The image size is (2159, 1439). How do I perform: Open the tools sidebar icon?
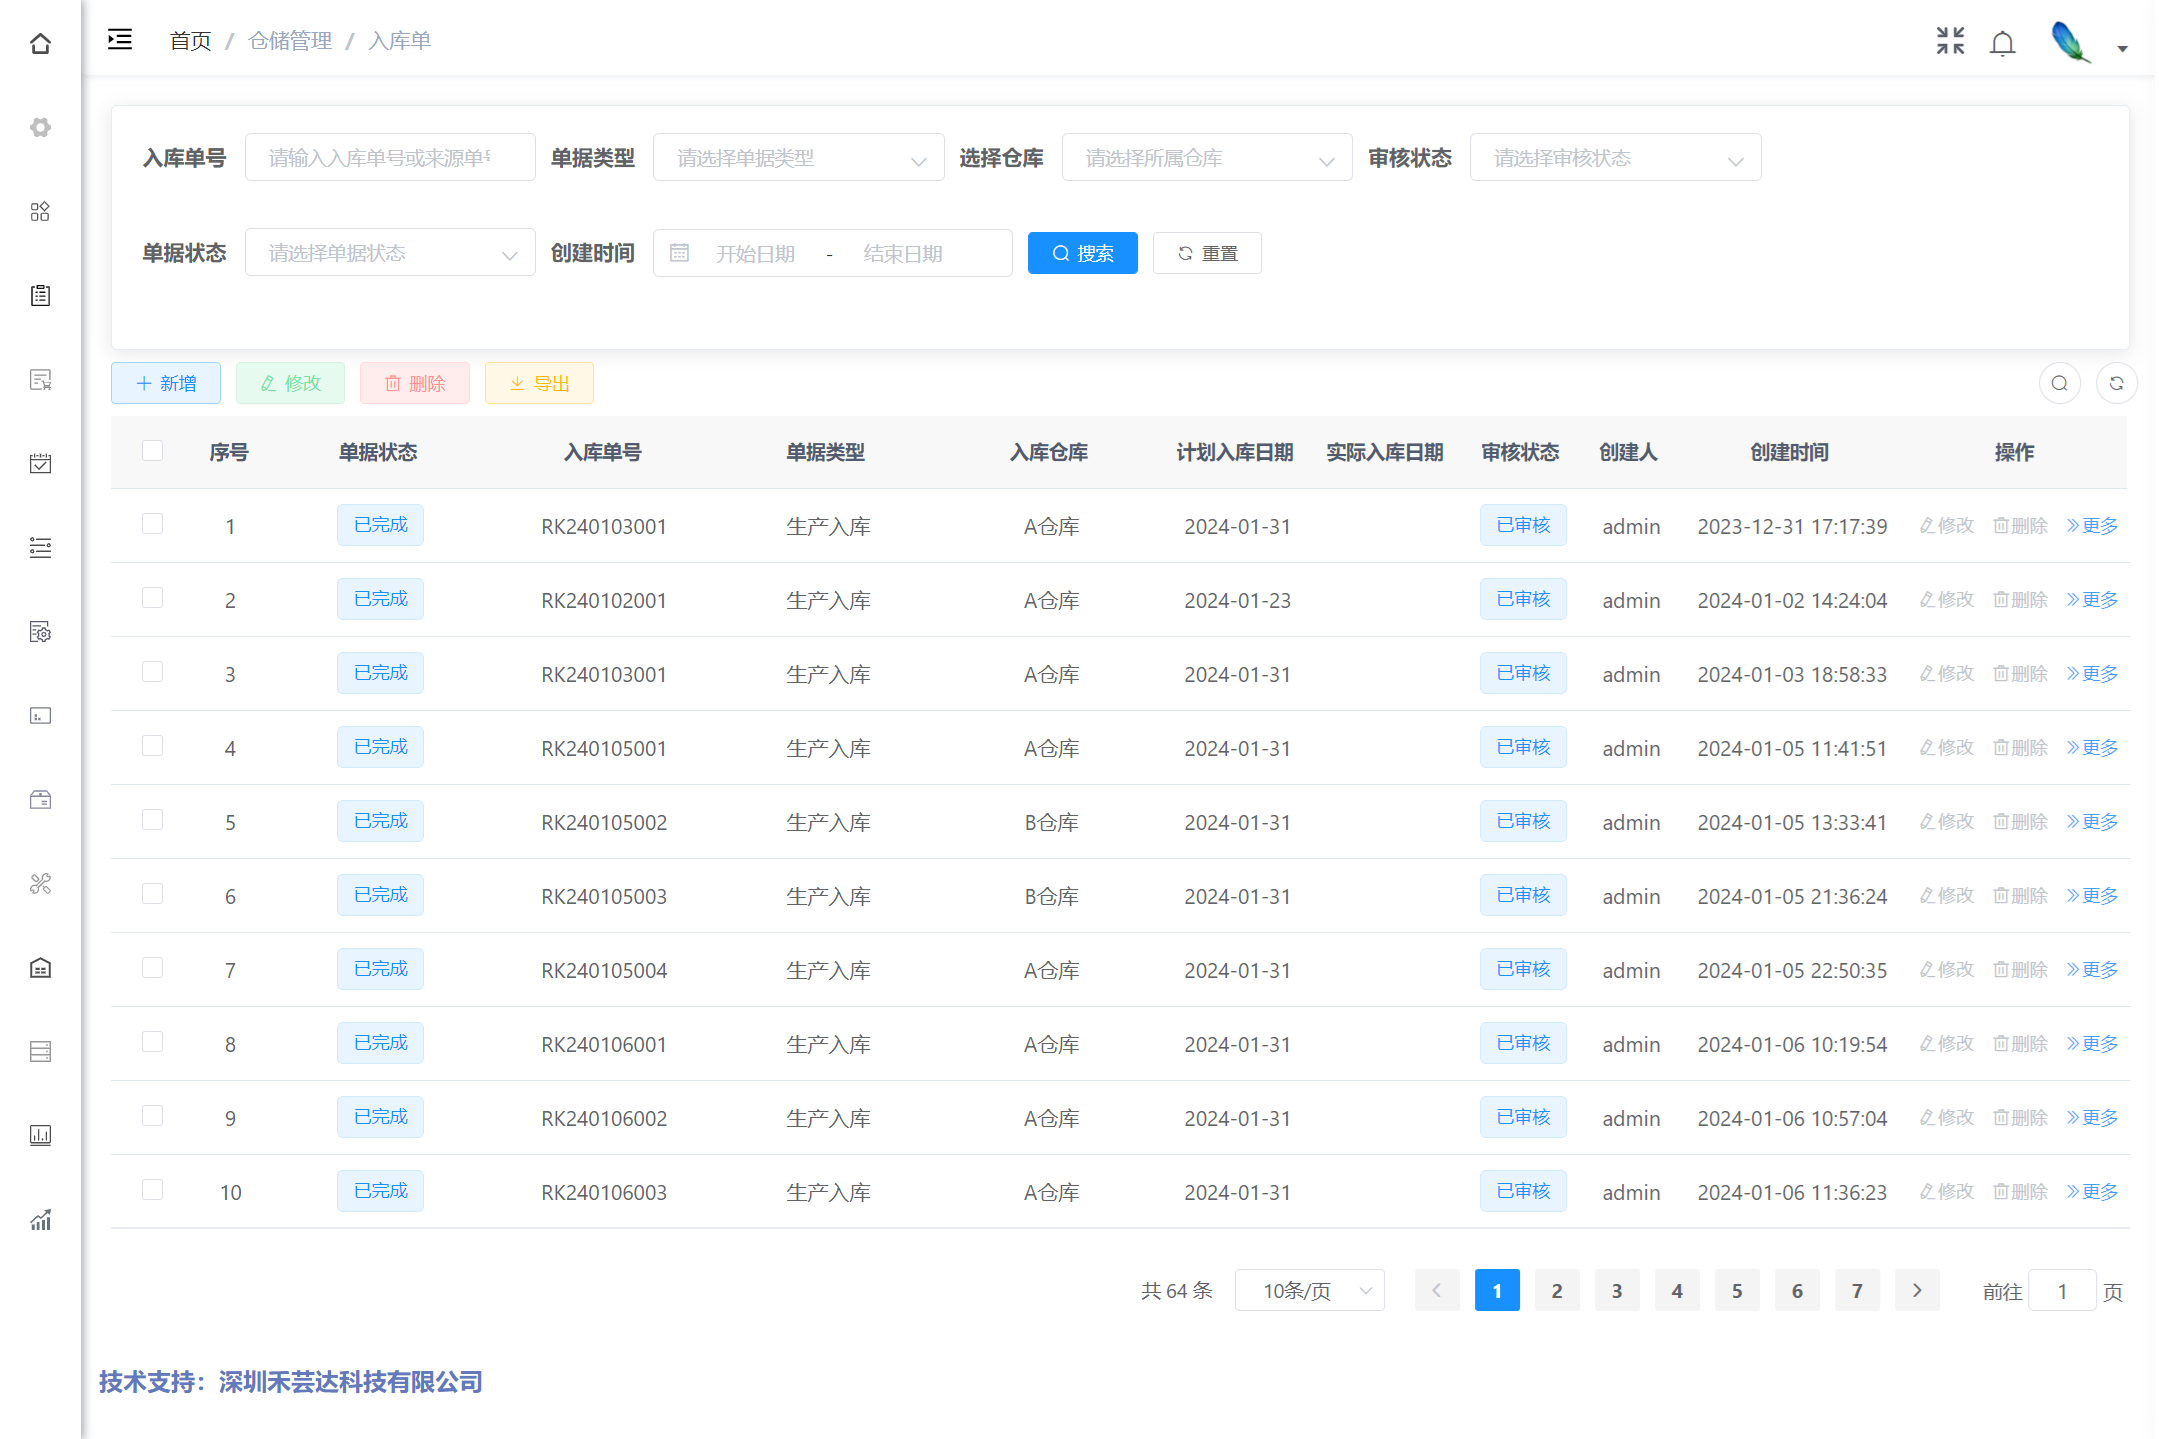(40, 883)
